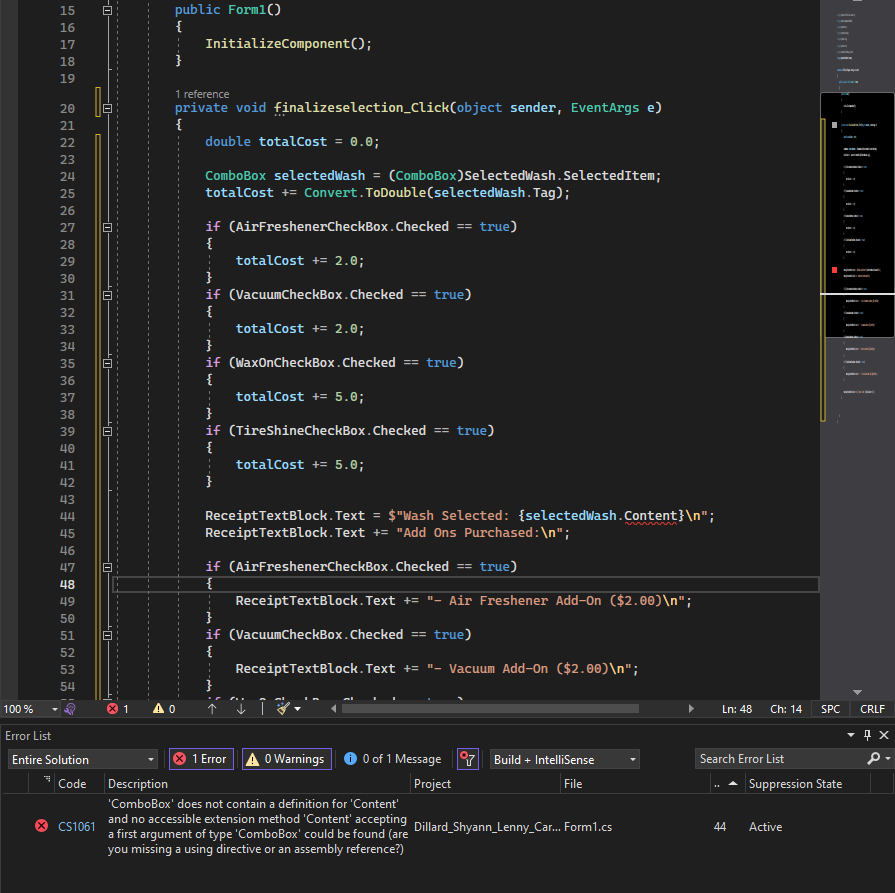This screenshot has width=895, height=893.
Task: Collapse the VacuumCheckBox if block on line 31
Action: click(x=107, y=295)
